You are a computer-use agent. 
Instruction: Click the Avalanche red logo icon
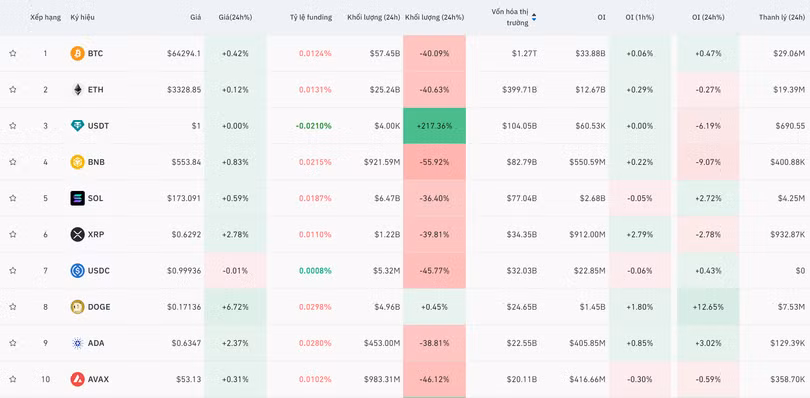tap(77, 379)
